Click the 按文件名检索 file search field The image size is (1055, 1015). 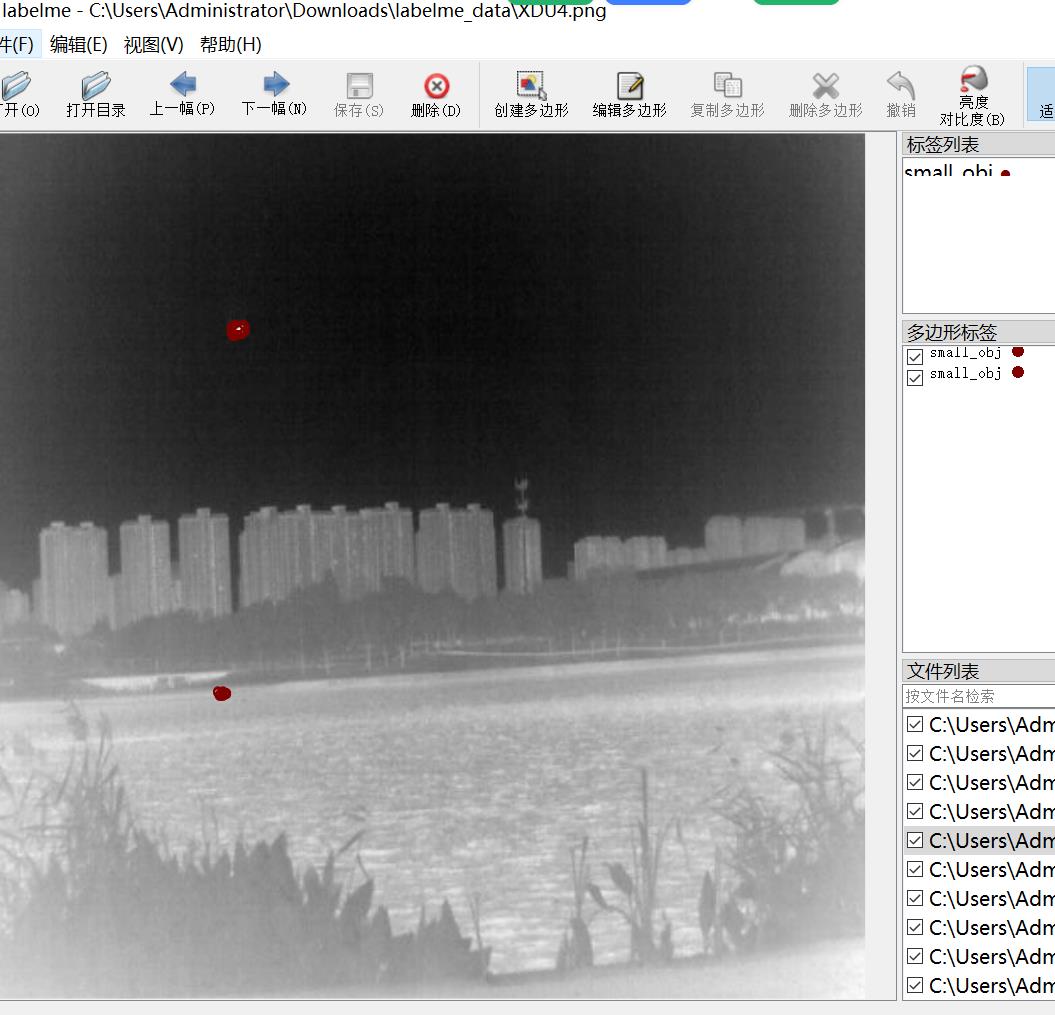[978, 696]
